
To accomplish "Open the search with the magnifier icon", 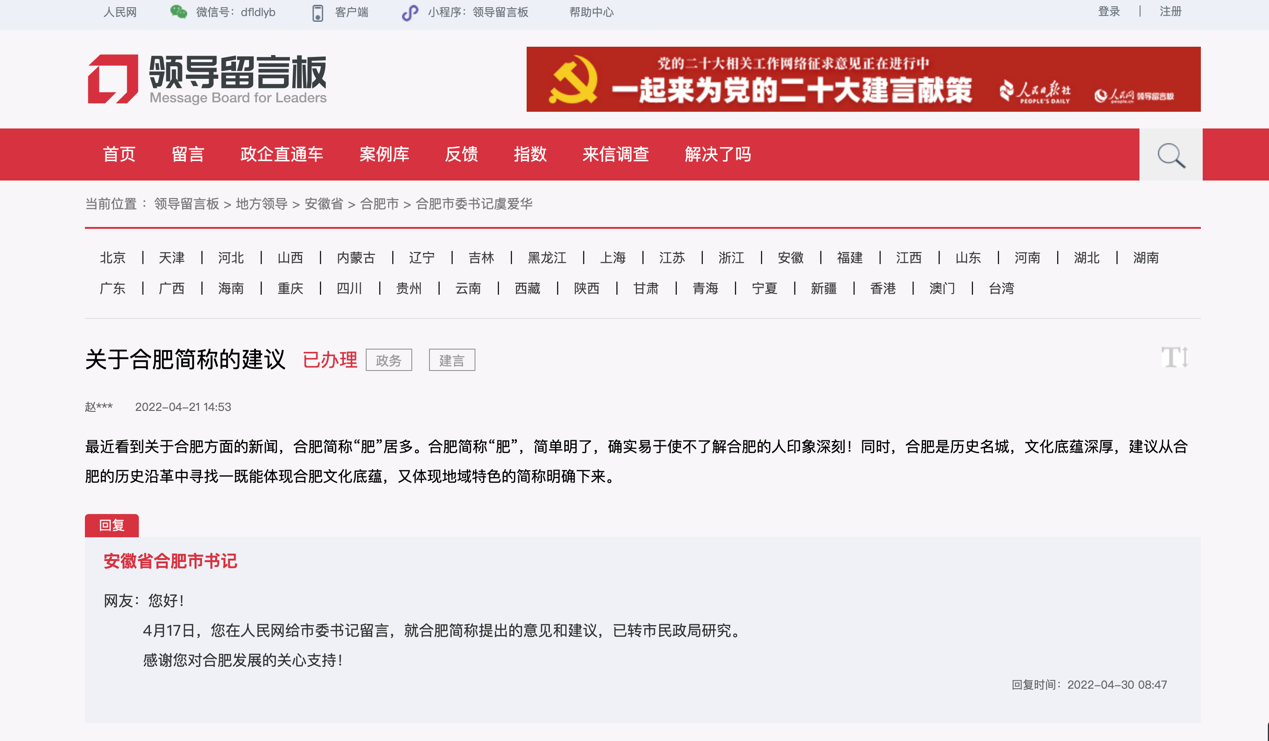I will (1169, 154).
